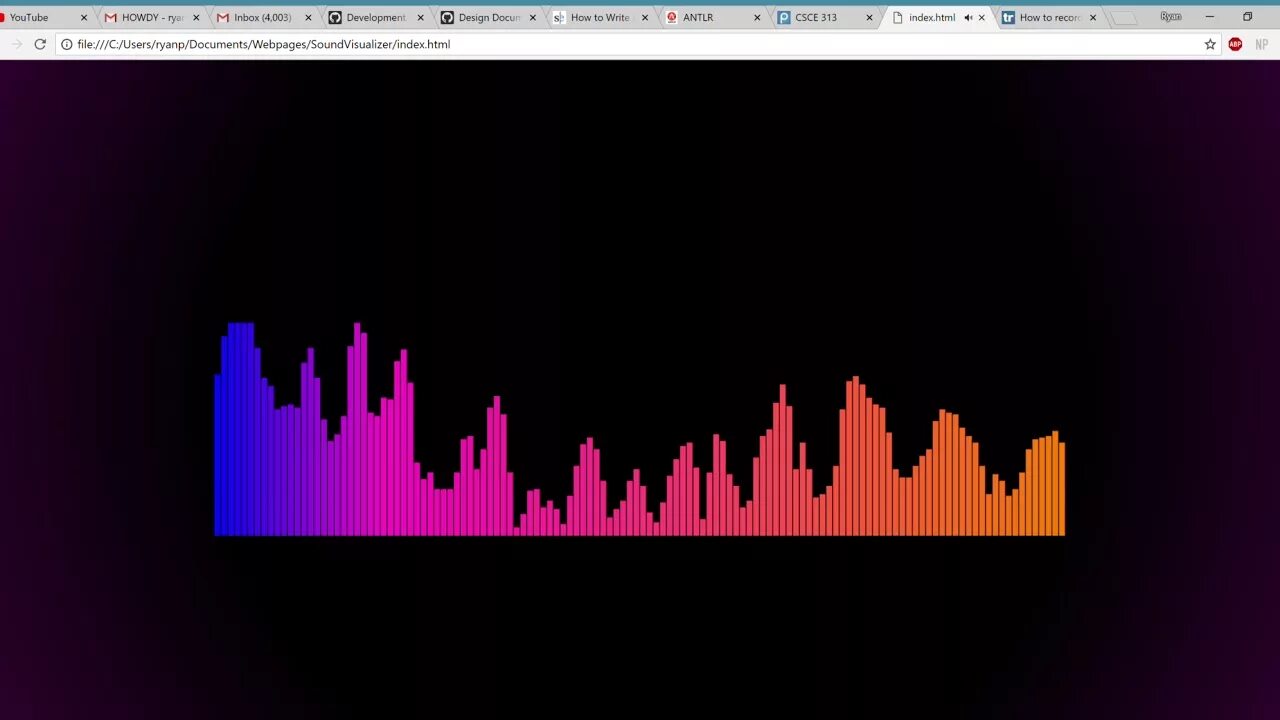The image size is (1280, 720).
Task: Open the Adblock Plus extension
Action: (x=1235, y=44)
